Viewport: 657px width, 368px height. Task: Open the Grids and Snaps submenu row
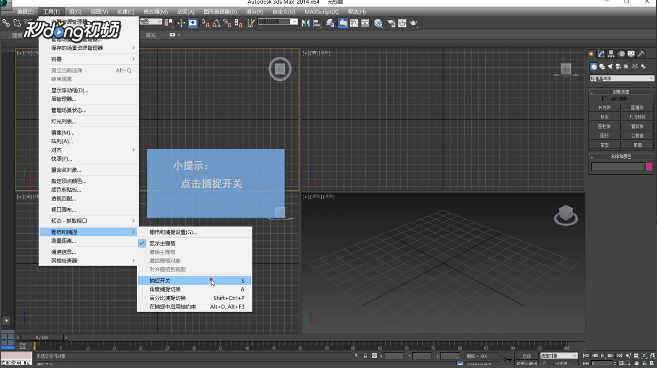[88, 232]
